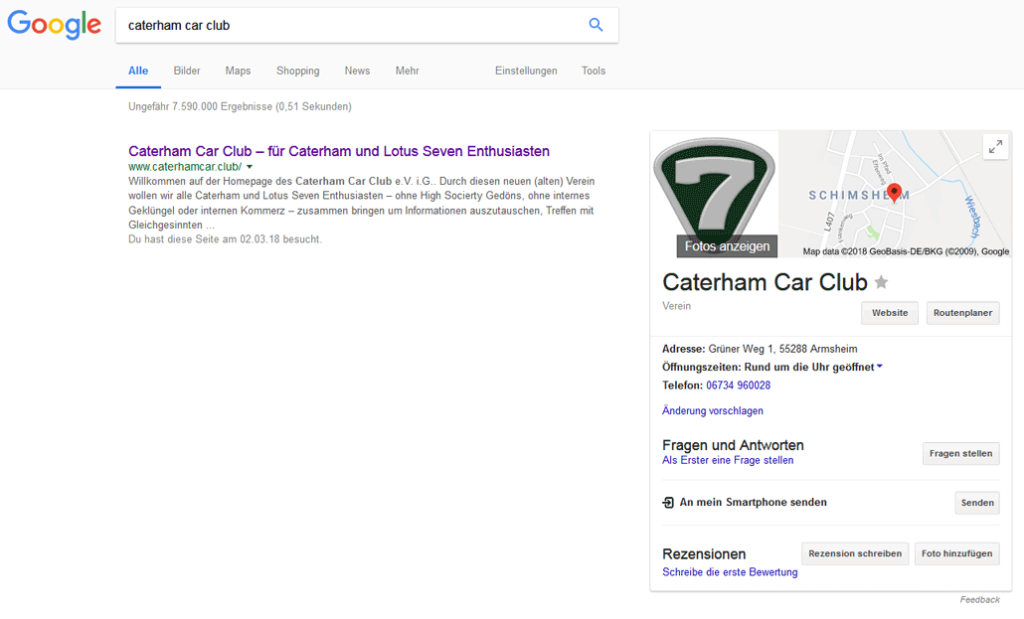Click the Caterham Car Club panel heading
Screen dimensions: 1024x619
point(765,282)
